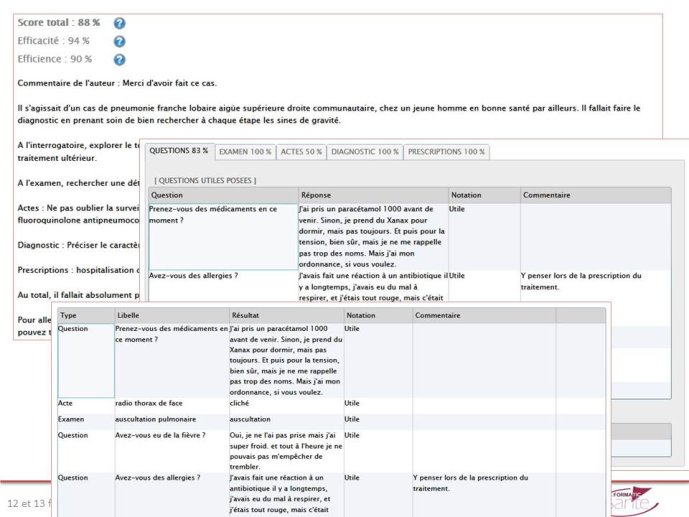Click the 'Score total : 88 %' text
Image resolution: width=689 pixels, height=517 pixels.
pyautogui.click(x=59, y=22)
